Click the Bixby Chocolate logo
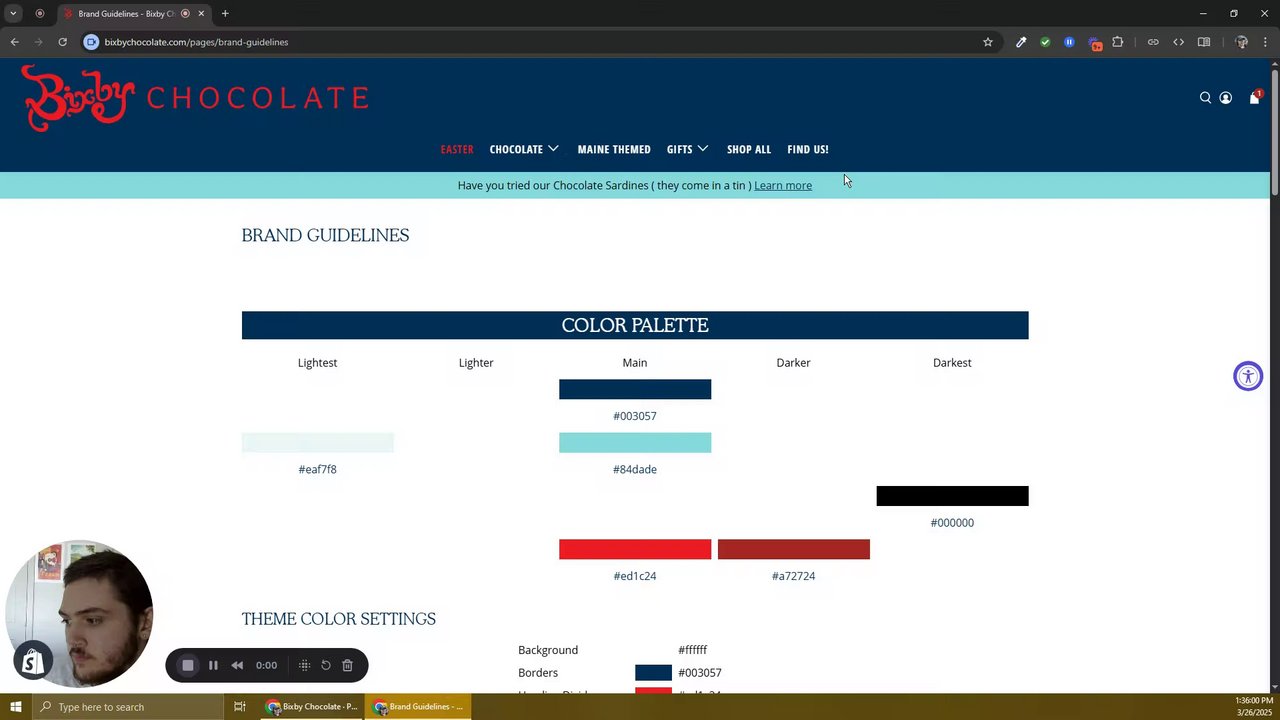 195,98
